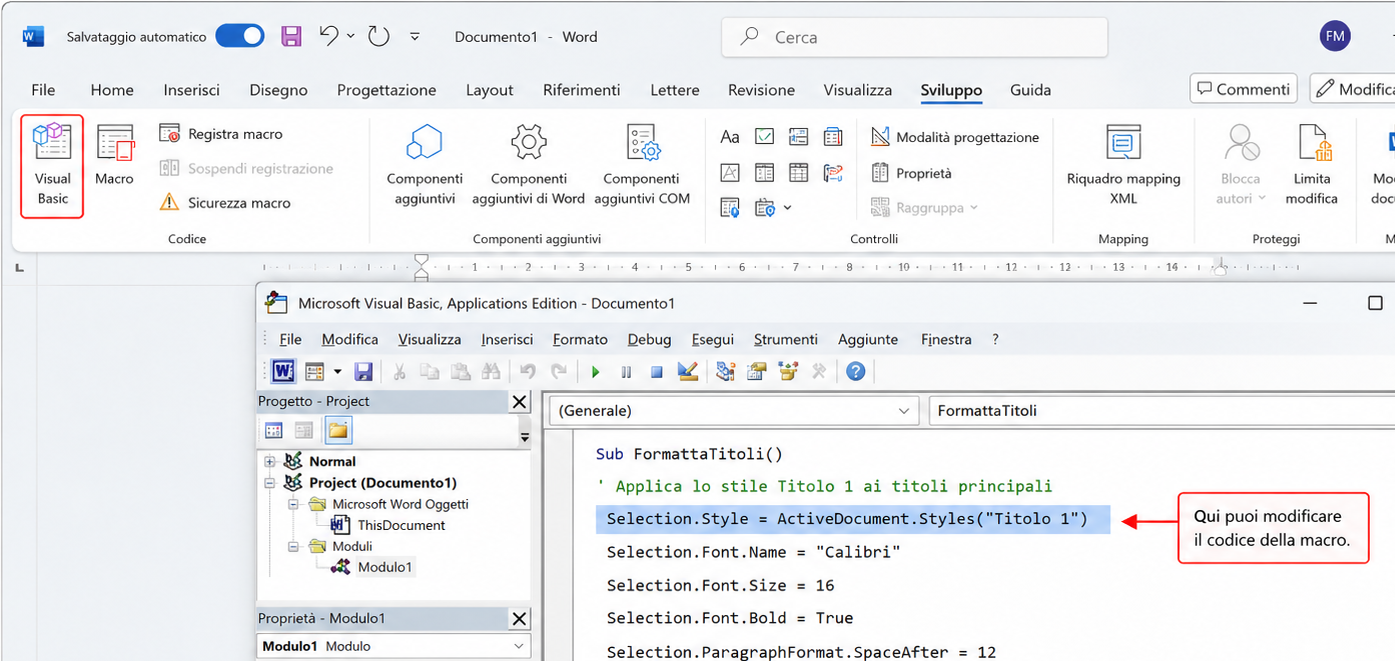Viewport: 1395px width, 661px height.
Task: Insert the checkbox content control
Action: click(764, 137)
